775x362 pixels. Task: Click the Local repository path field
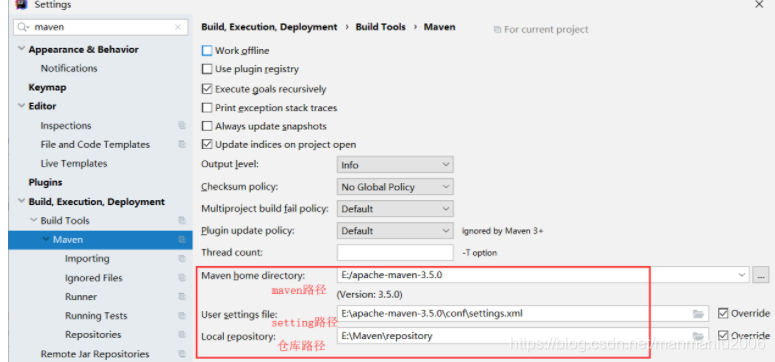coord(522,336)
